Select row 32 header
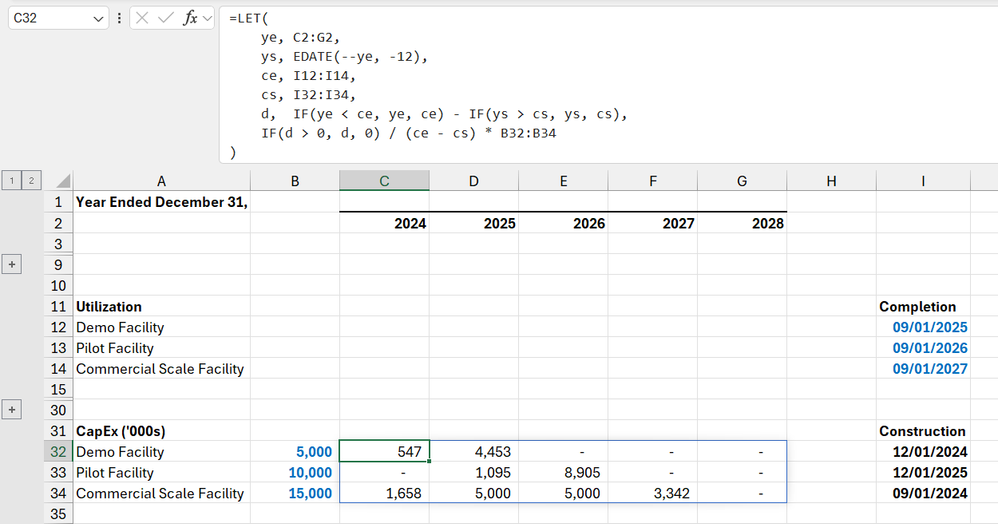 59,451
